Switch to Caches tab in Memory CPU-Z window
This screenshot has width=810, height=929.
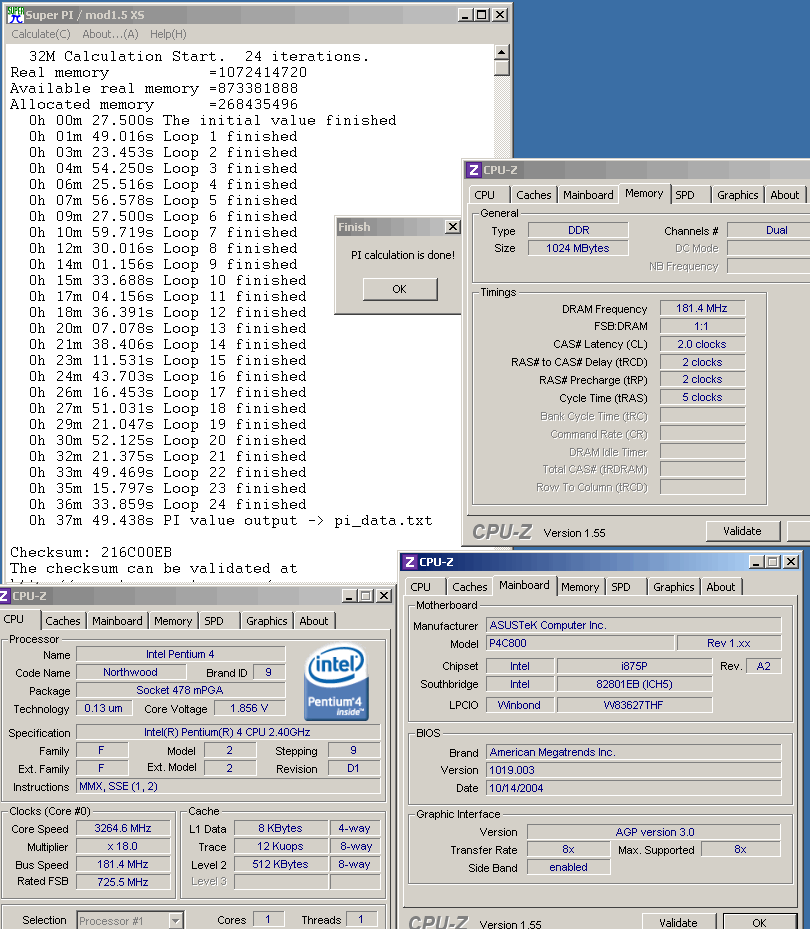(x=533, y=194)
